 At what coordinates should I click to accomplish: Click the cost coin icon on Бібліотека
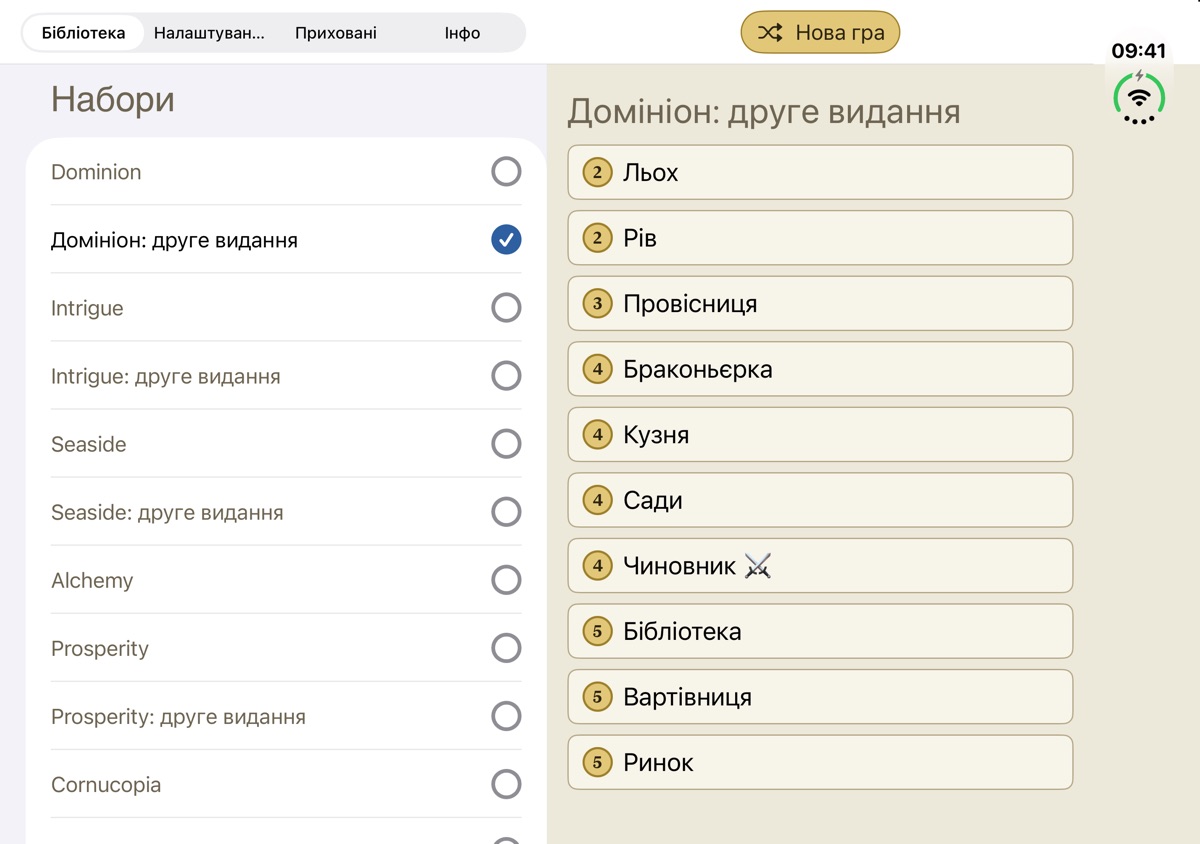[x=598, y=631]
